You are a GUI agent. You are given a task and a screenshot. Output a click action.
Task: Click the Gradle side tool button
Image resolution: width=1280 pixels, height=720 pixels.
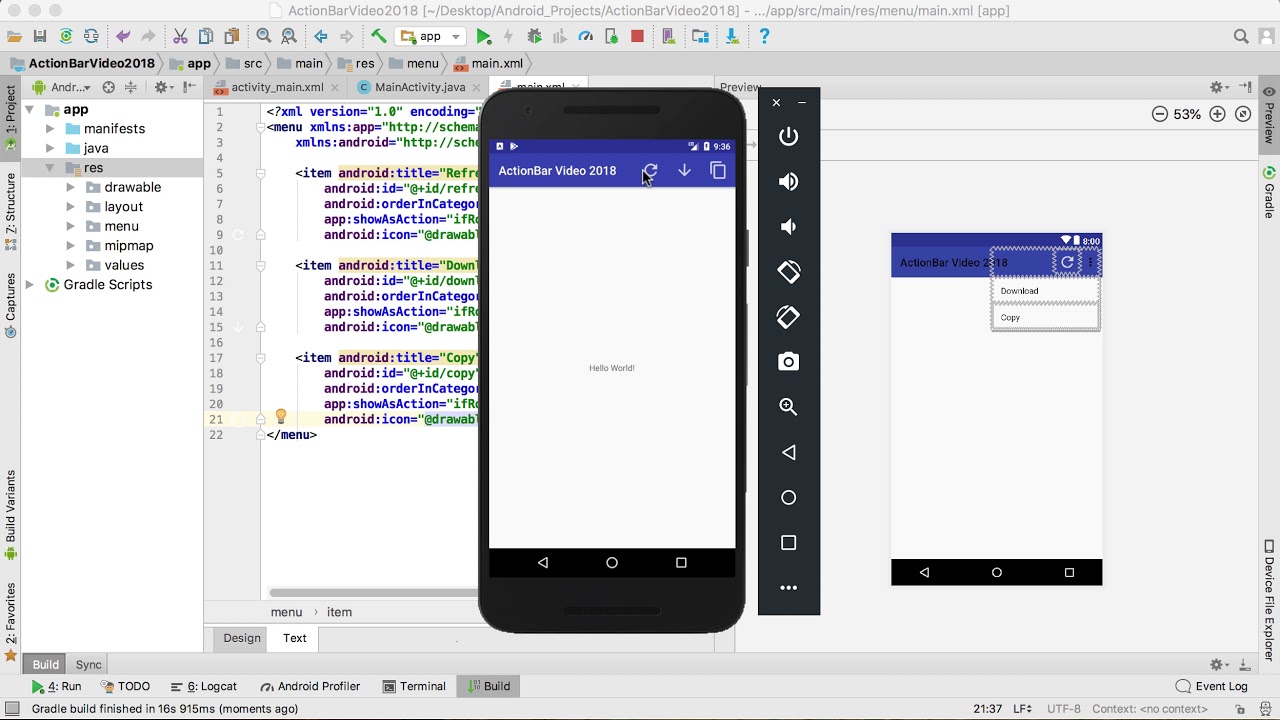click(1269, 193)
